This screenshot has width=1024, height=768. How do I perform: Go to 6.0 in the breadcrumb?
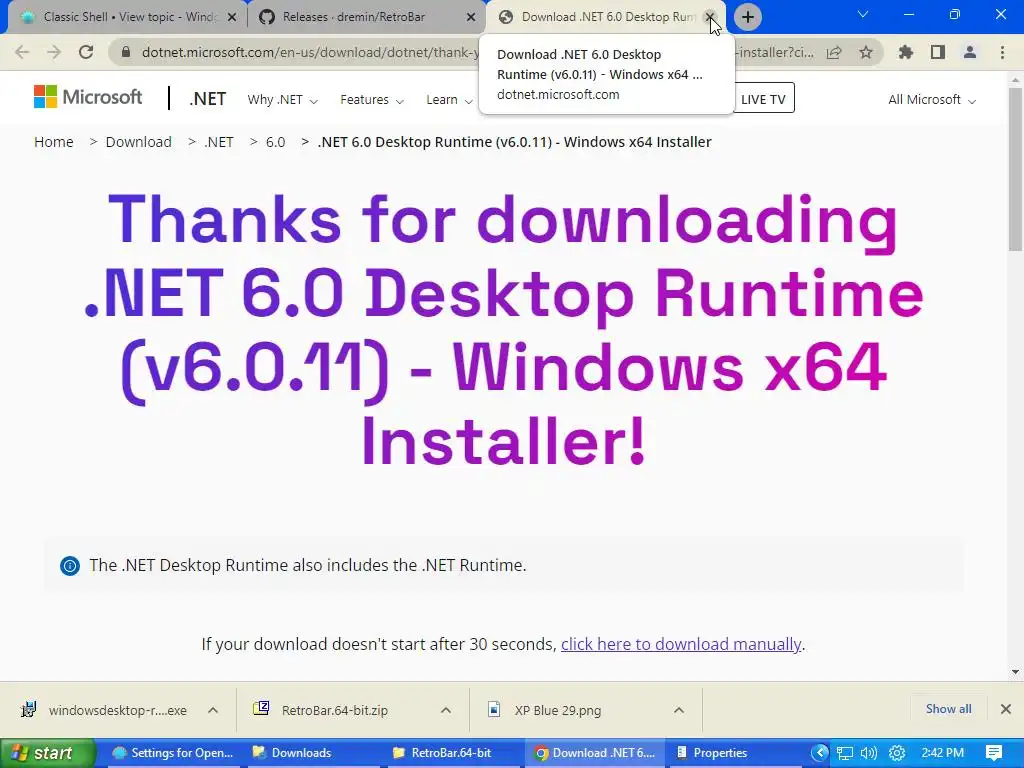click(x=276, y=142)
